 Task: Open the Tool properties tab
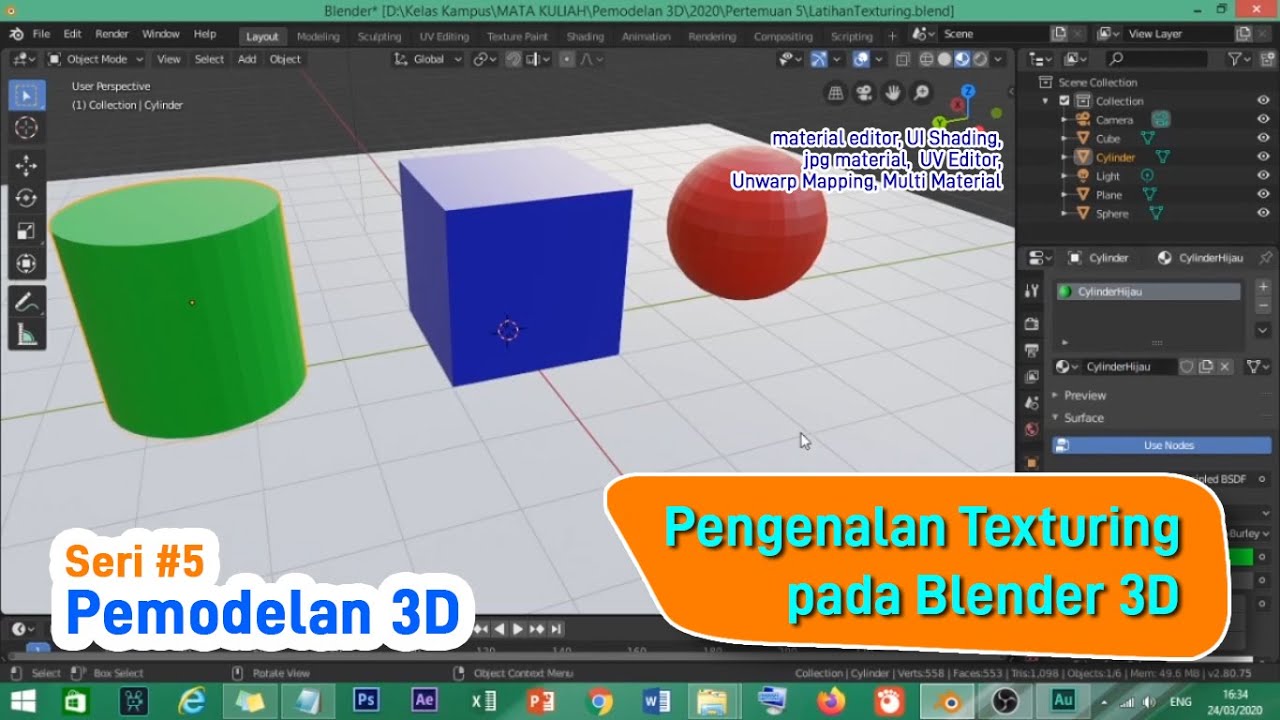tap(1032, 291)
